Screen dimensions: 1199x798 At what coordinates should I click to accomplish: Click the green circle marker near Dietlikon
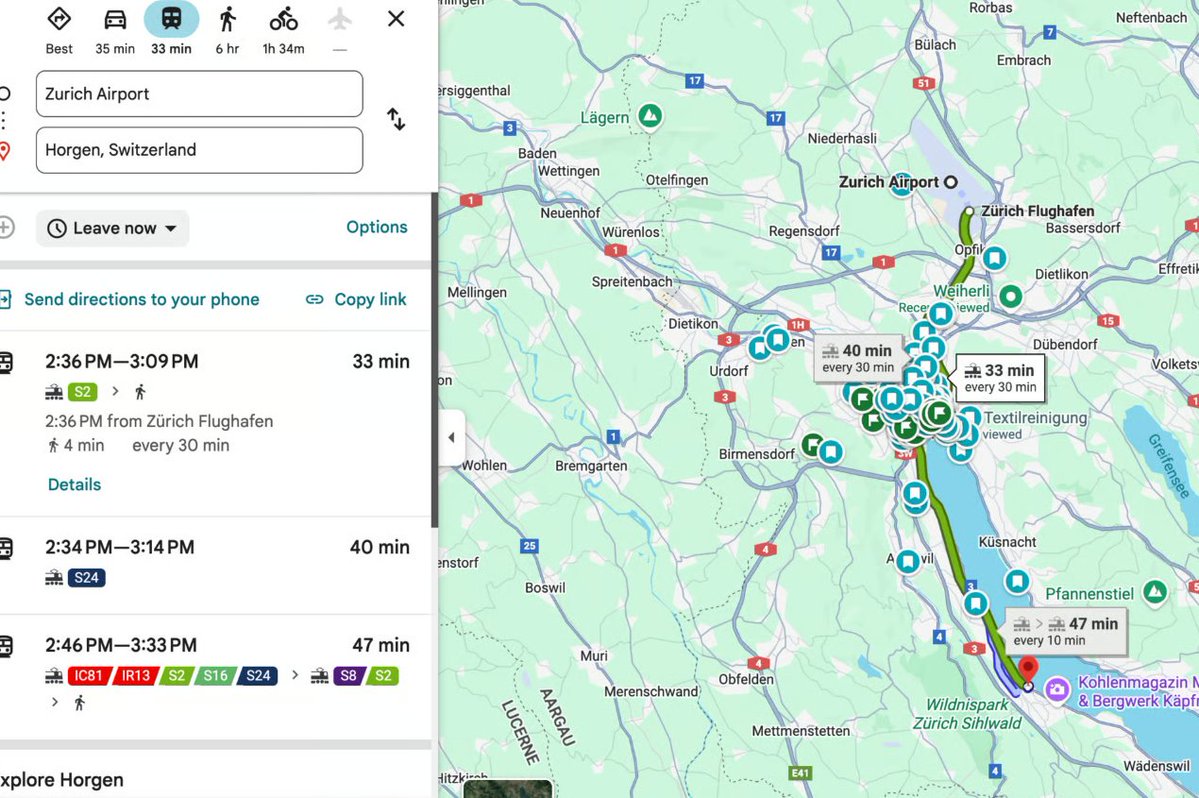[1011, 296]
